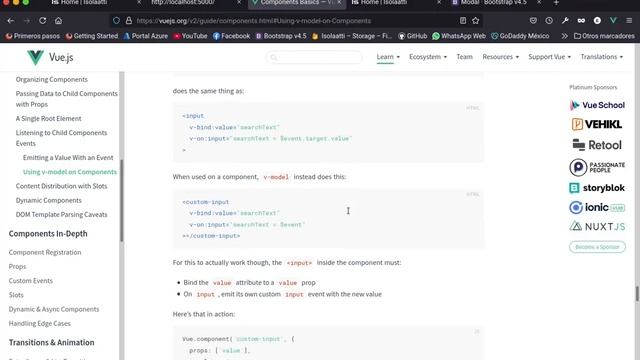The width and height of the screenshot is (640, 360).
Task: Expand the Learn navigation dropdown
Action: pos(388,57)
